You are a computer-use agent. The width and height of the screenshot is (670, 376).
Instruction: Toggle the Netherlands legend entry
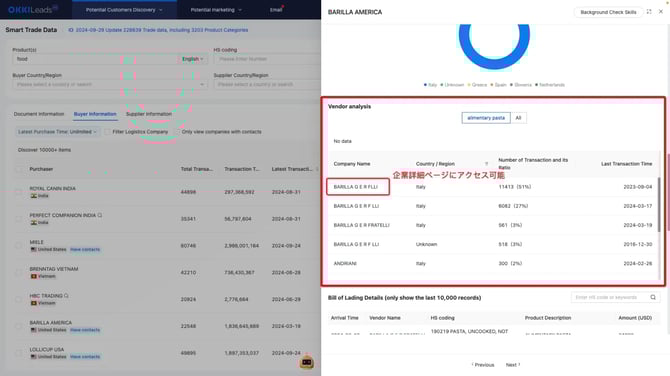(x=550, y=85)
